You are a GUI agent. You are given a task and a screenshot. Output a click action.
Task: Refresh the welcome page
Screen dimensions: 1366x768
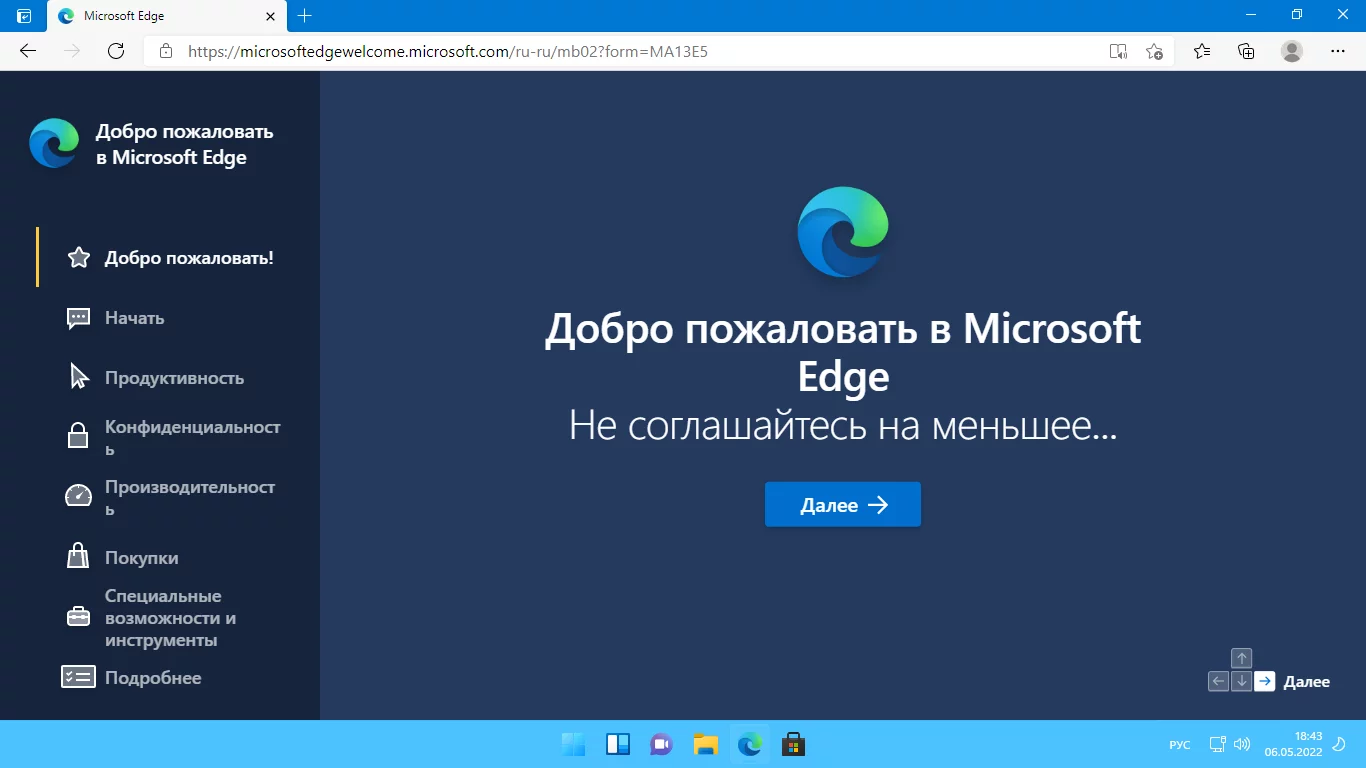[x=116, y=51]
